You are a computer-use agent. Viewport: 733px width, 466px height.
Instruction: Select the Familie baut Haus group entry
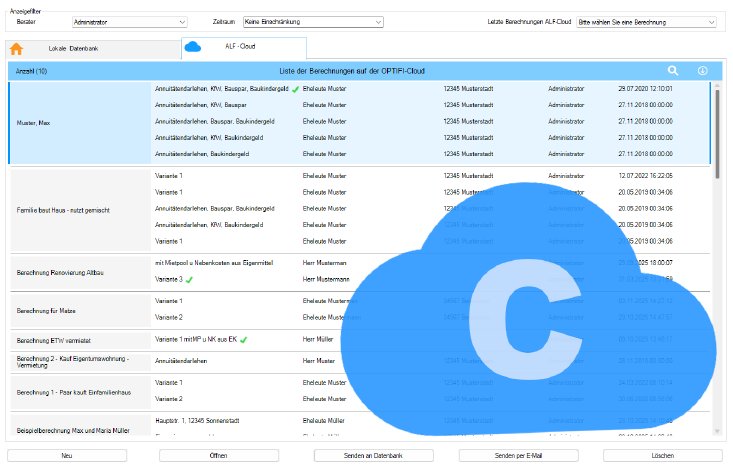tap(77, 209)
